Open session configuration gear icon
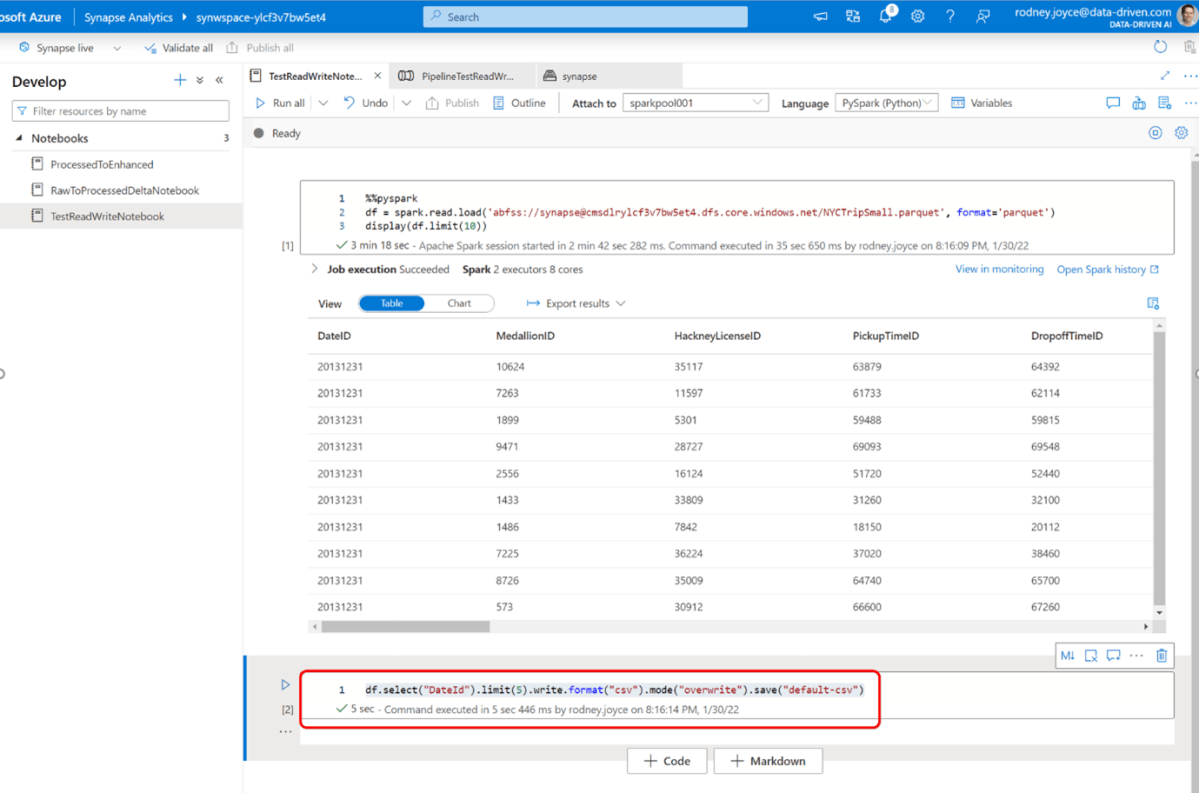 (1181, 133)
